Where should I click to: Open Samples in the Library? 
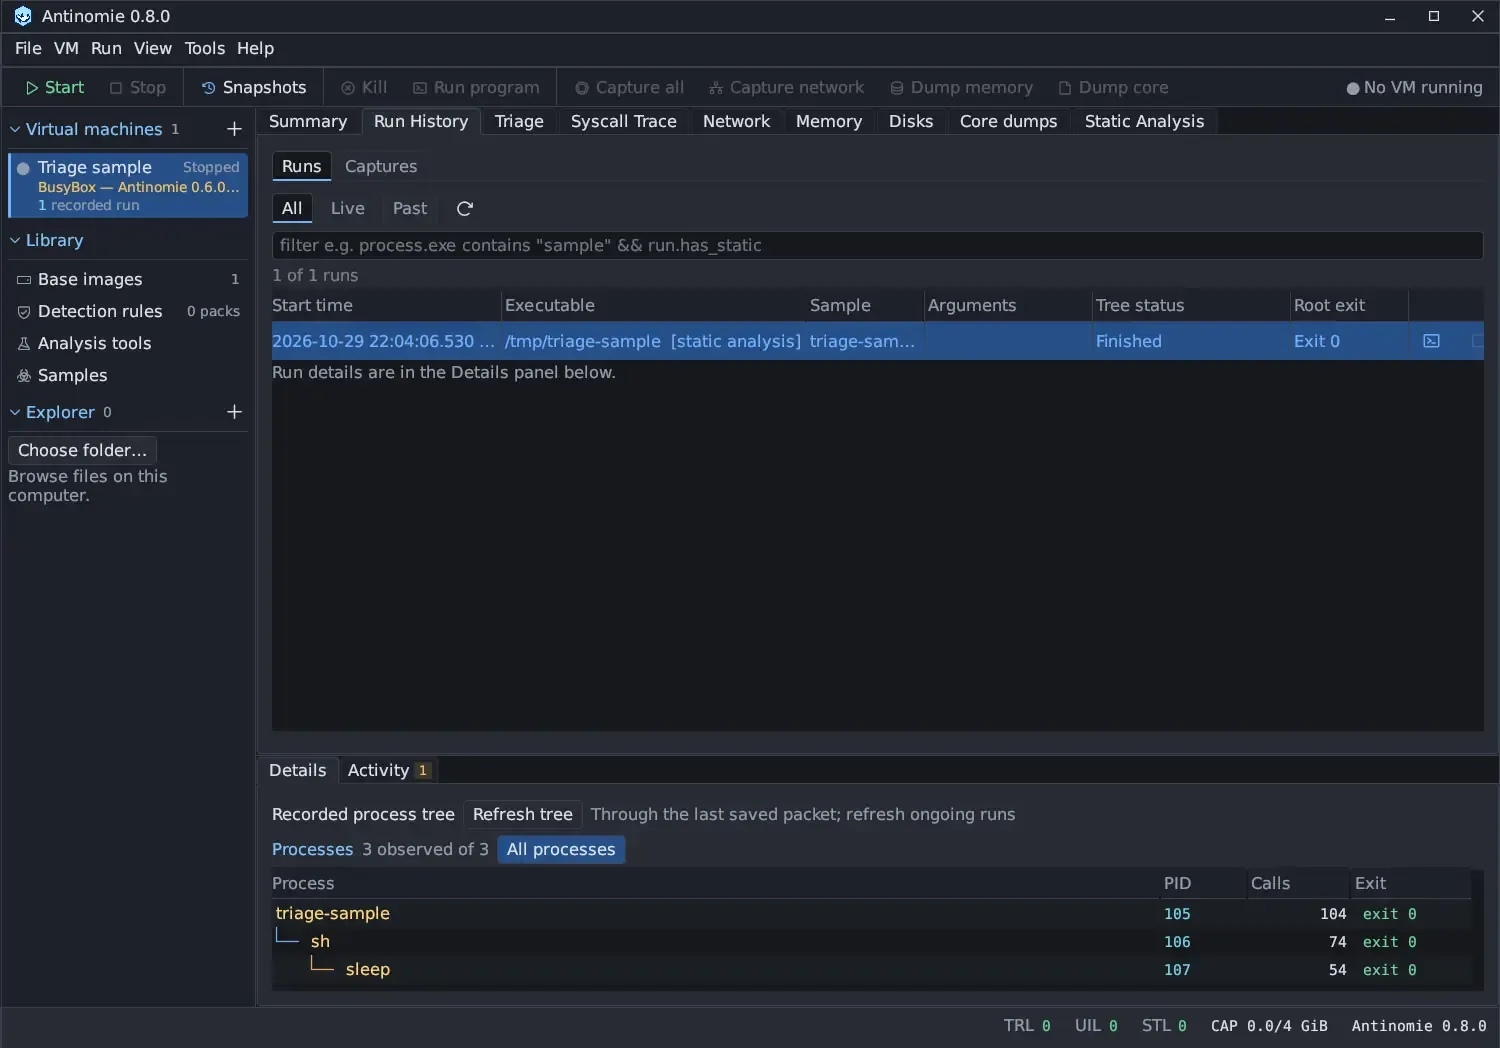pos(128,375)
